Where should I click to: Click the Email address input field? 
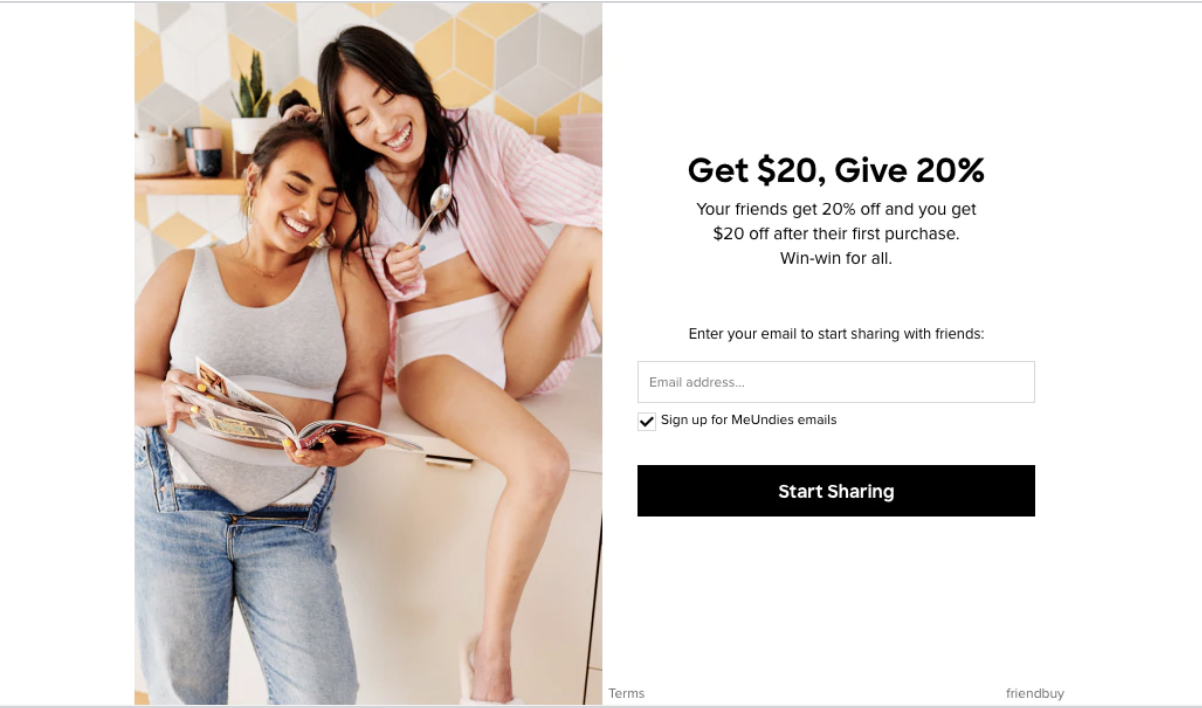836,382
